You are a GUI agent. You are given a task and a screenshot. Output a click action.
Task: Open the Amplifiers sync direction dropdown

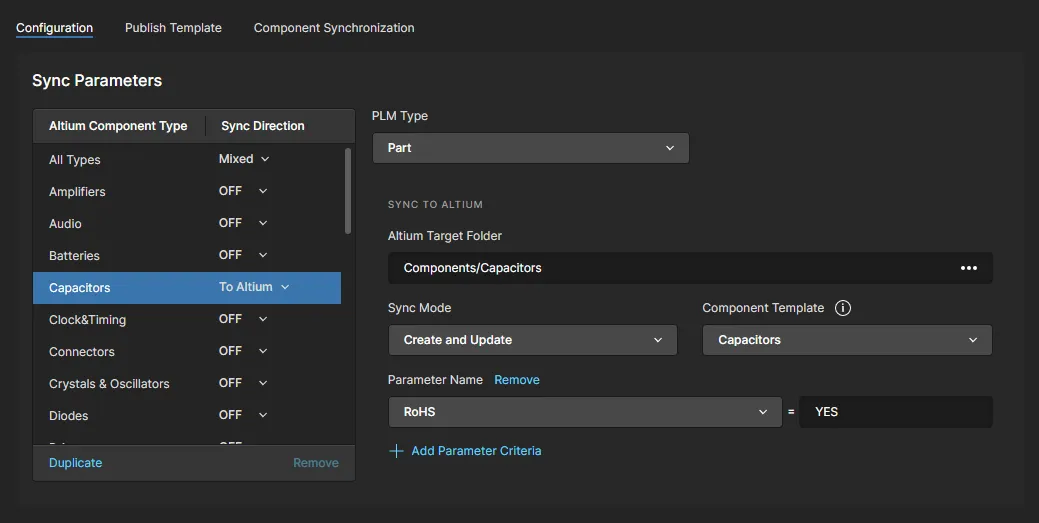[x=243, y=191]
